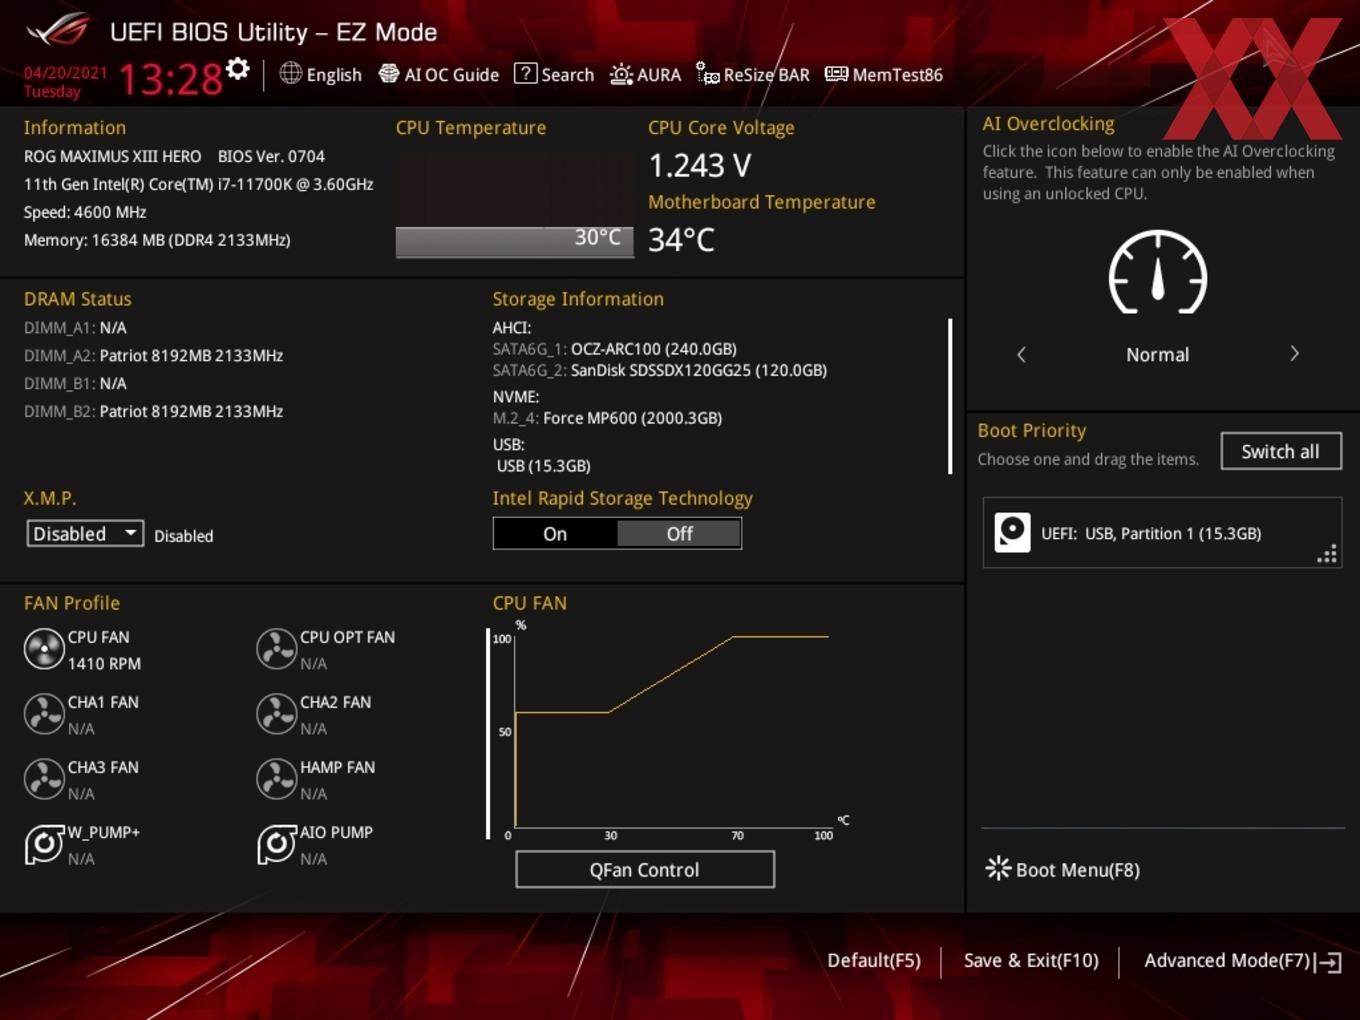Load Default settings (F5)
Screen dimensions: 1360x1020
874,960
